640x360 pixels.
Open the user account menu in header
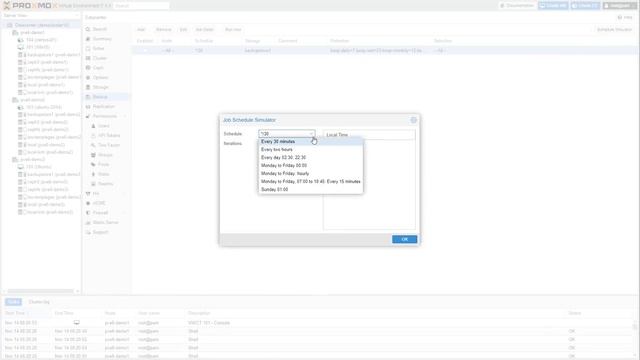pos(620,6)
